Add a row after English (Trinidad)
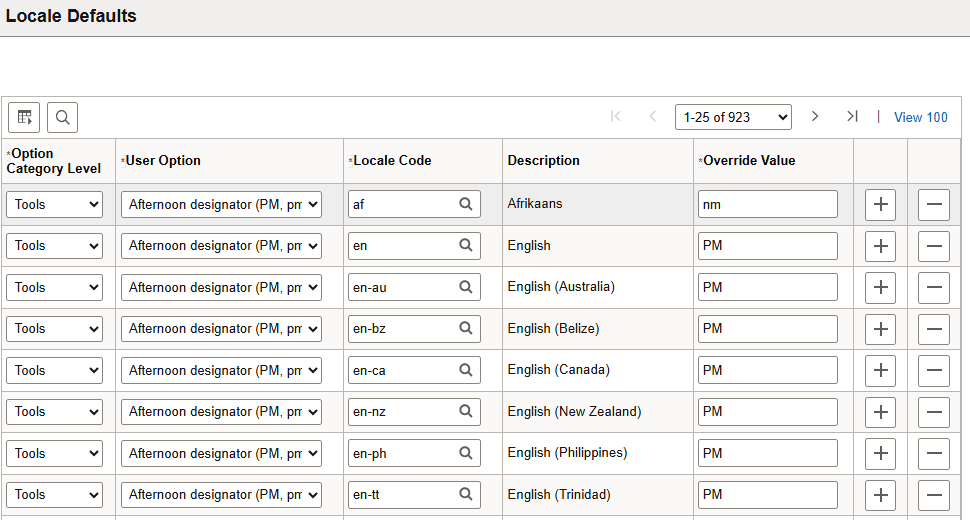Viewport: 970px width, 520px height. point(880,495)
